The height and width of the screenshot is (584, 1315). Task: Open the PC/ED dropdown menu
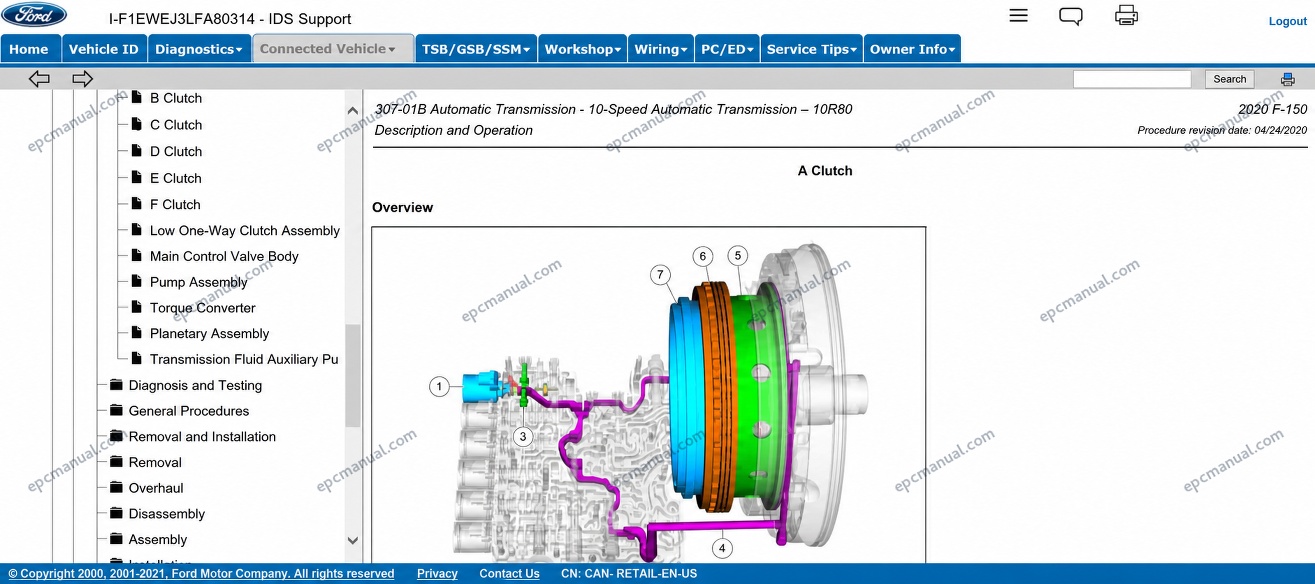[727, 49]
